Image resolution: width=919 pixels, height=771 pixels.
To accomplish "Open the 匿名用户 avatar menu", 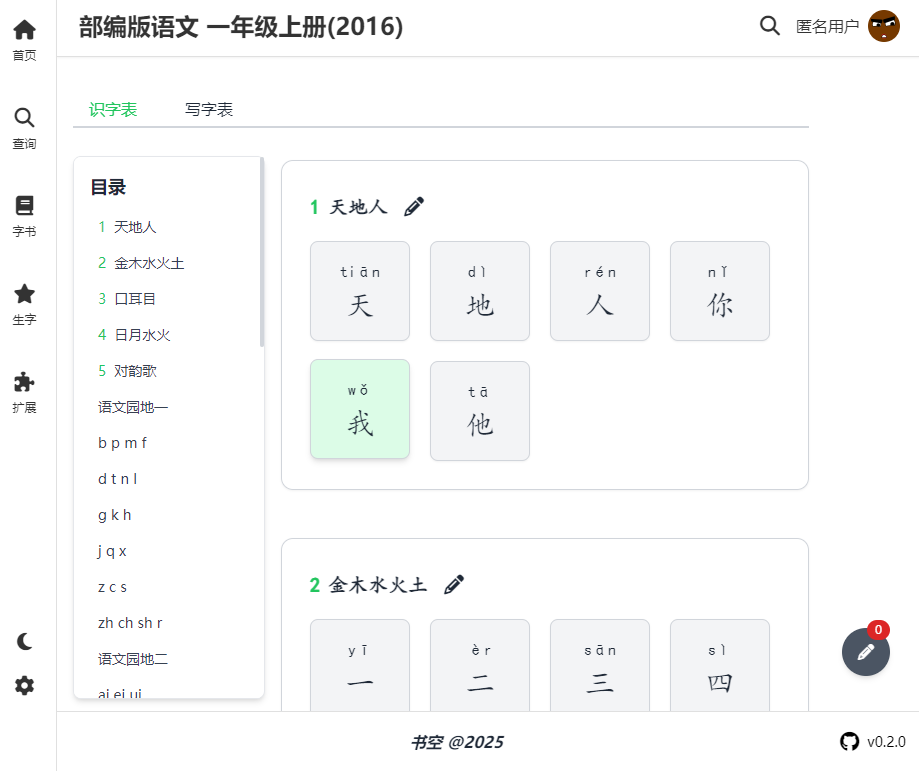I will [883, 26].
